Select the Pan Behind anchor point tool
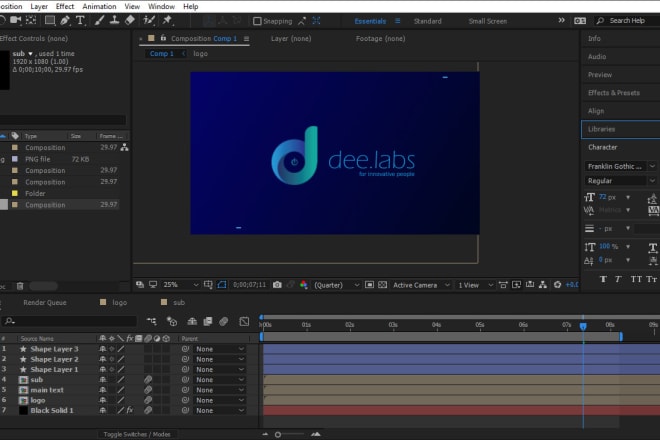 [31, 20]
